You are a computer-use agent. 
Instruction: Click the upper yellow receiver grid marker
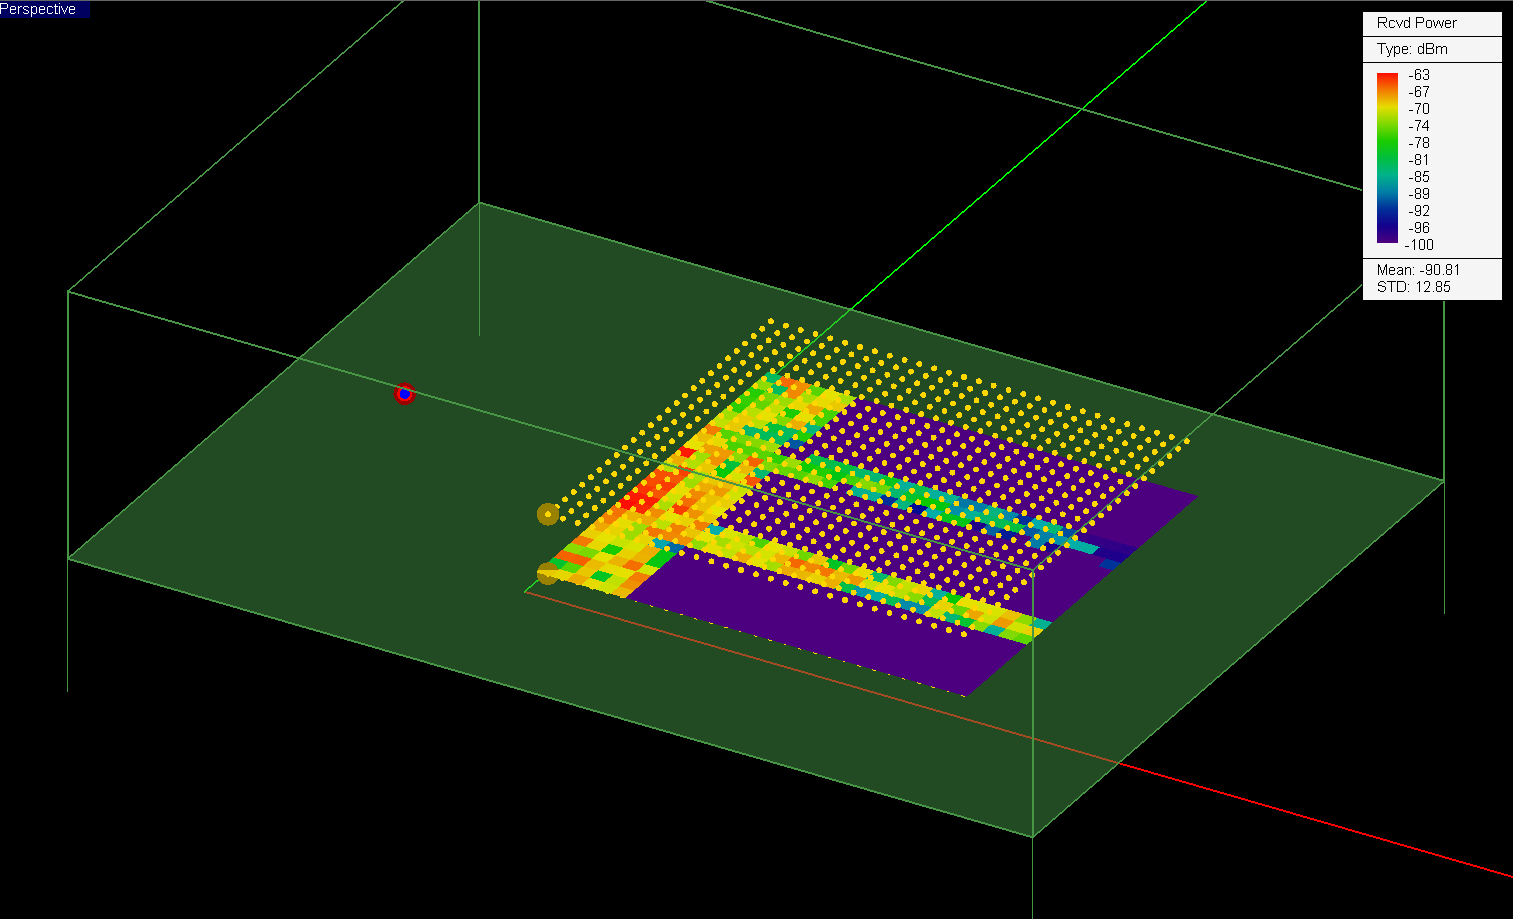(x=548, y=514)
